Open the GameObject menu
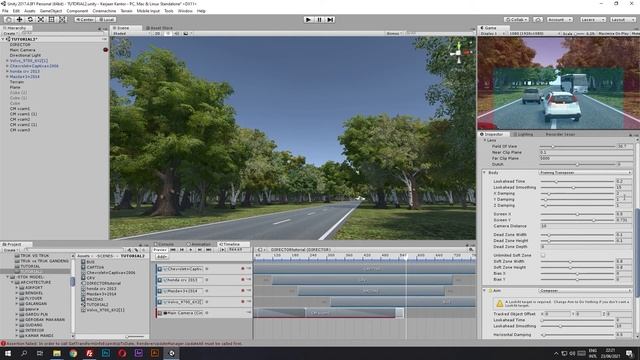Screen dimensions: 640x360 click(51, 11)
